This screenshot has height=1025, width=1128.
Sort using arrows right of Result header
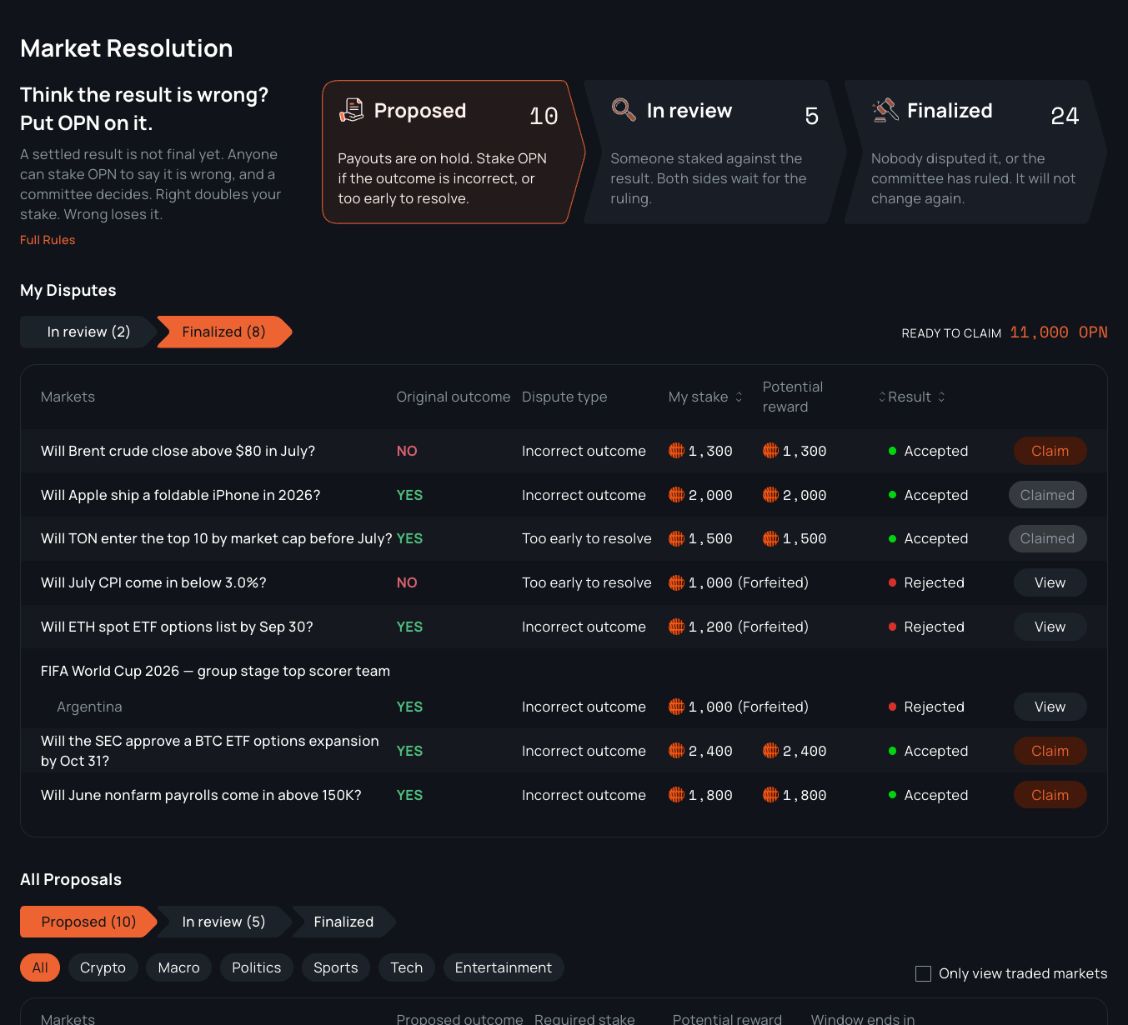point(941,397)
